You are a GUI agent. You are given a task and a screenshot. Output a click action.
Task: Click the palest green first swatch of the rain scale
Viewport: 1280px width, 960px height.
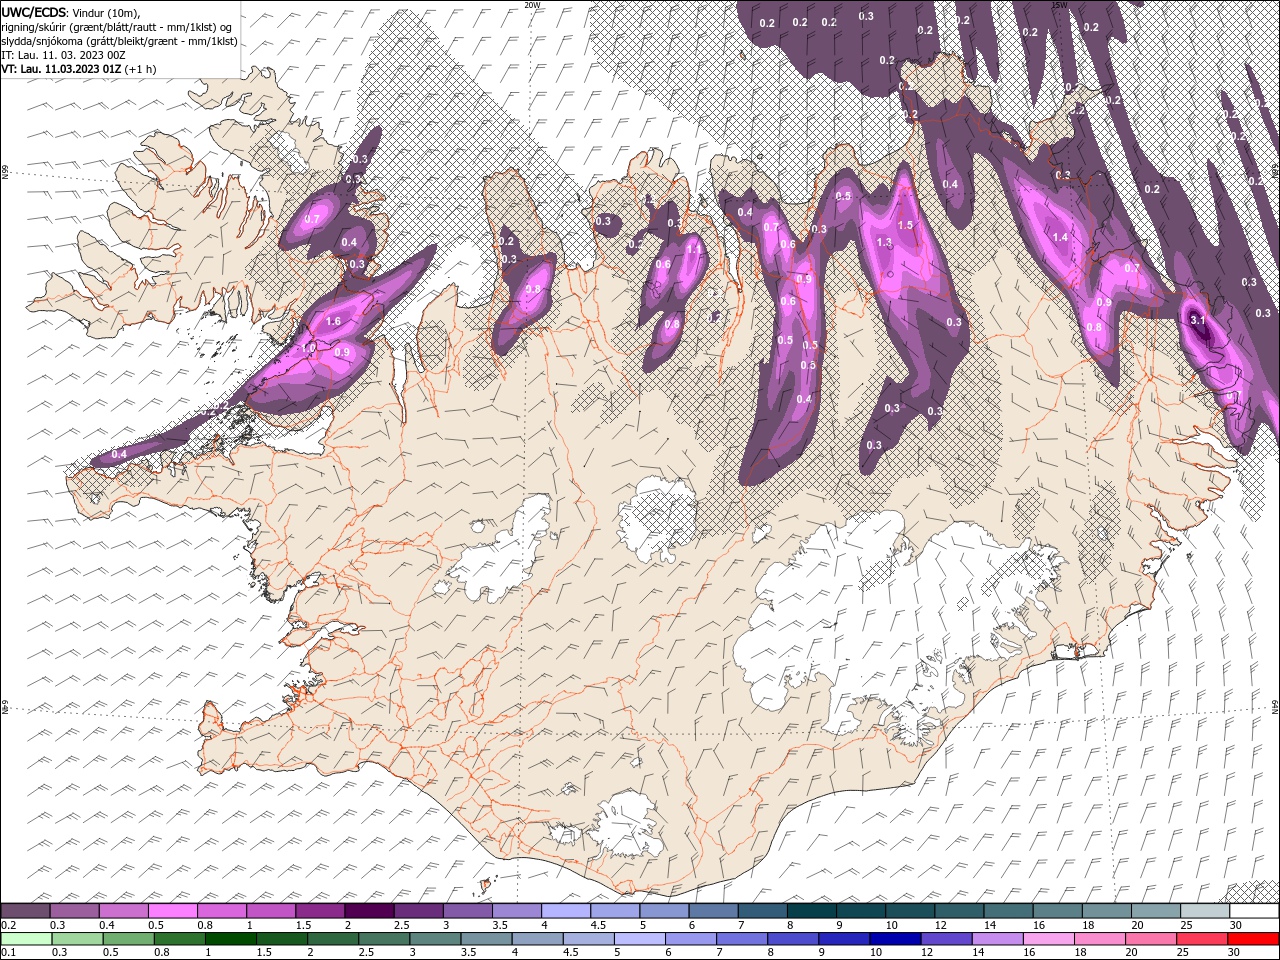[x=26, y=939]
